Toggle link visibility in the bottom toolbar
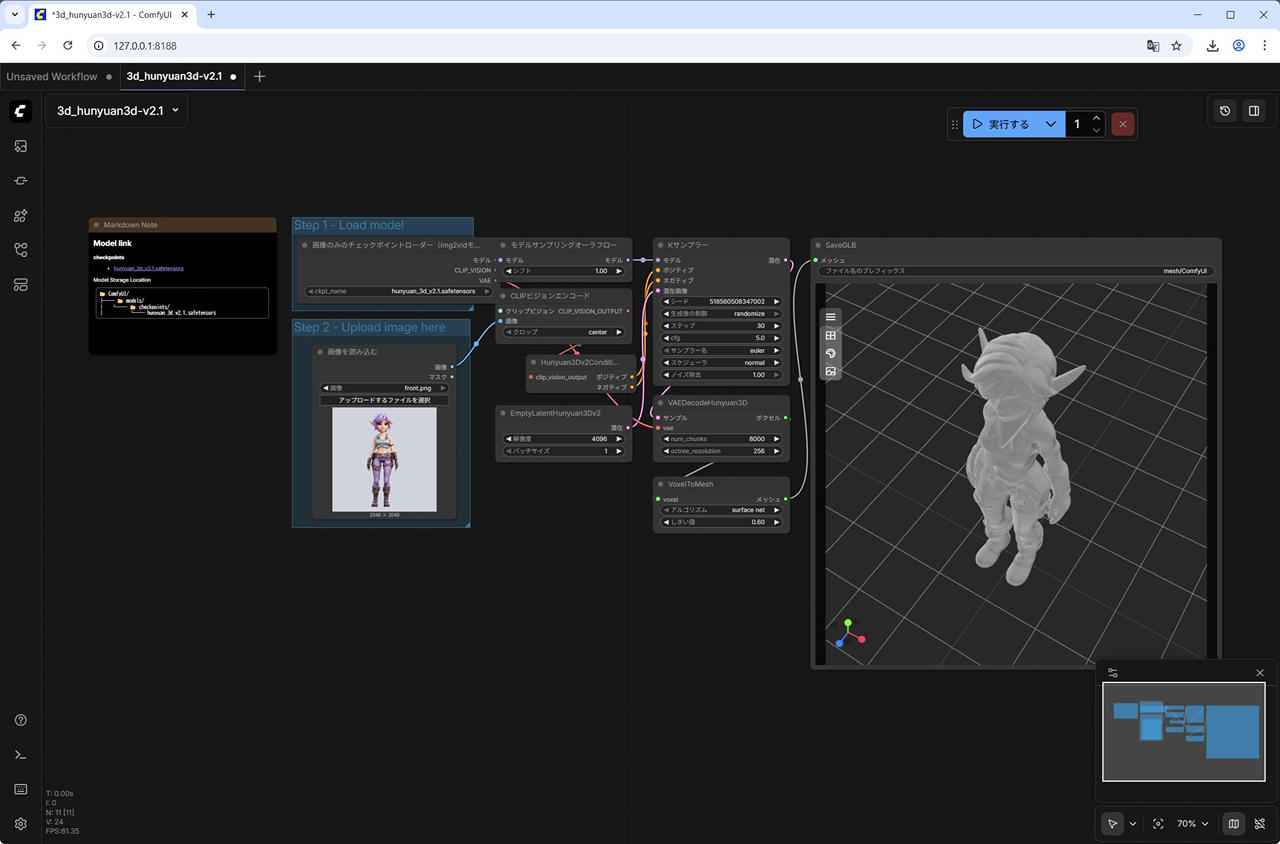Screen dimensions: 1280x844 click(1260, 824)
